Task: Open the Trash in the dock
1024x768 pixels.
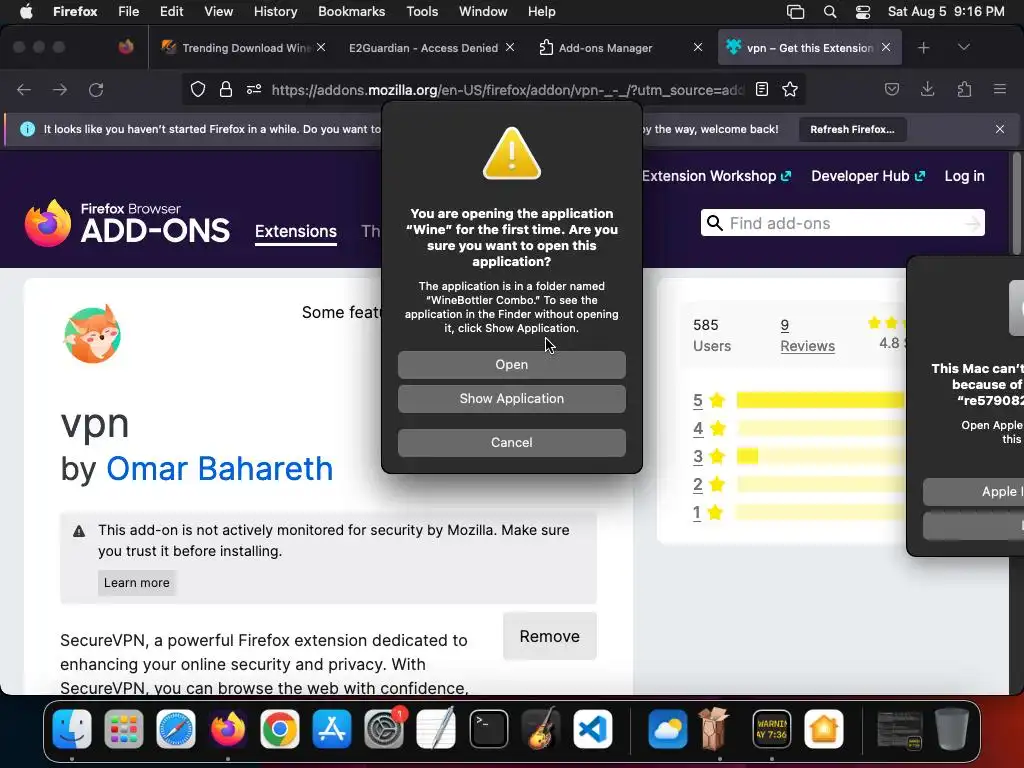Action: (951, 729)
